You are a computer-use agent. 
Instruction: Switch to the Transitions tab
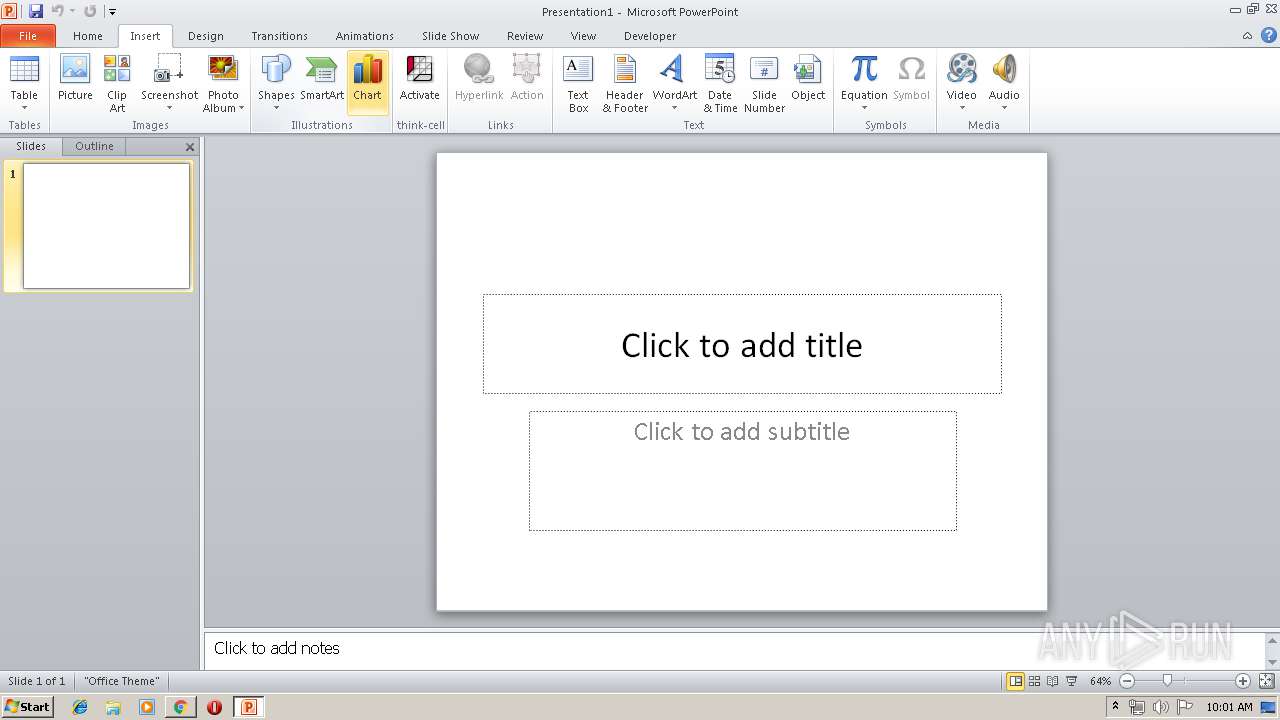(279, 36)
